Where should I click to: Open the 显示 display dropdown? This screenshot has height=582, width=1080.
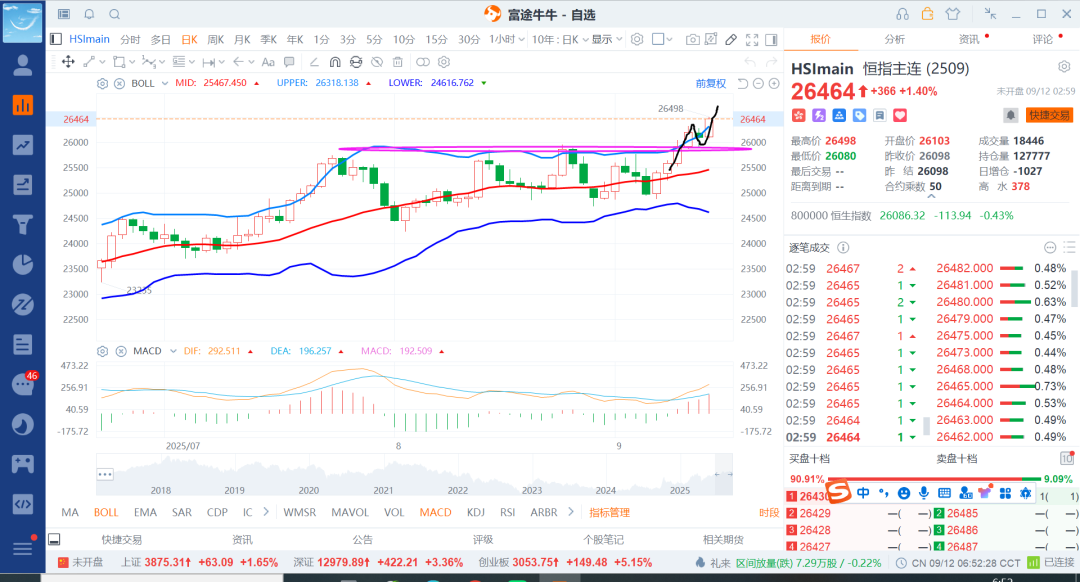click(x=607, y=39)
